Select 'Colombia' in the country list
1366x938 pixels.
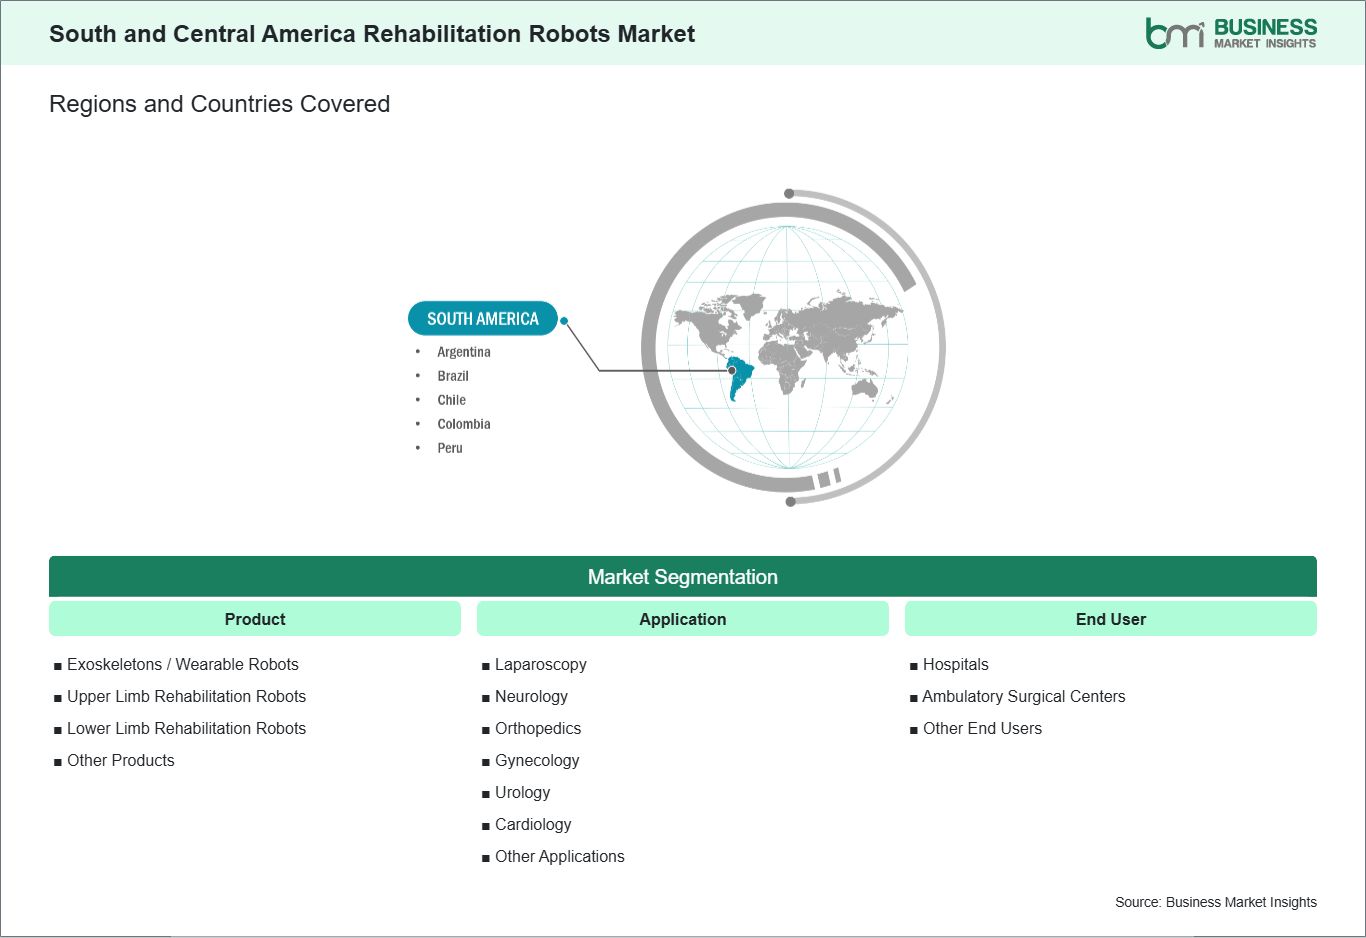[x=464, y=424]
